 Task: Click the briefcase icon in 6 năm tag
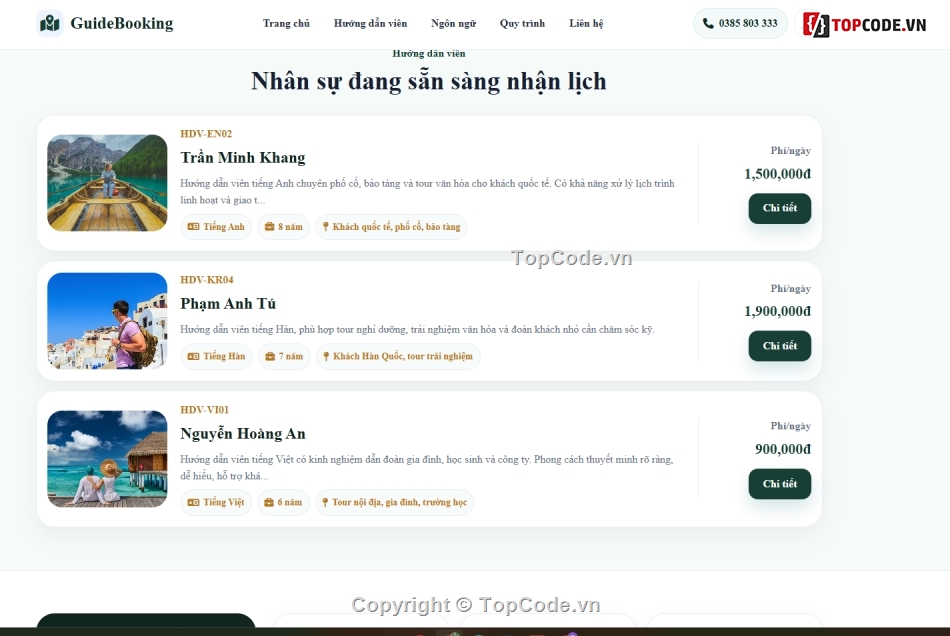tap(269, 503)
